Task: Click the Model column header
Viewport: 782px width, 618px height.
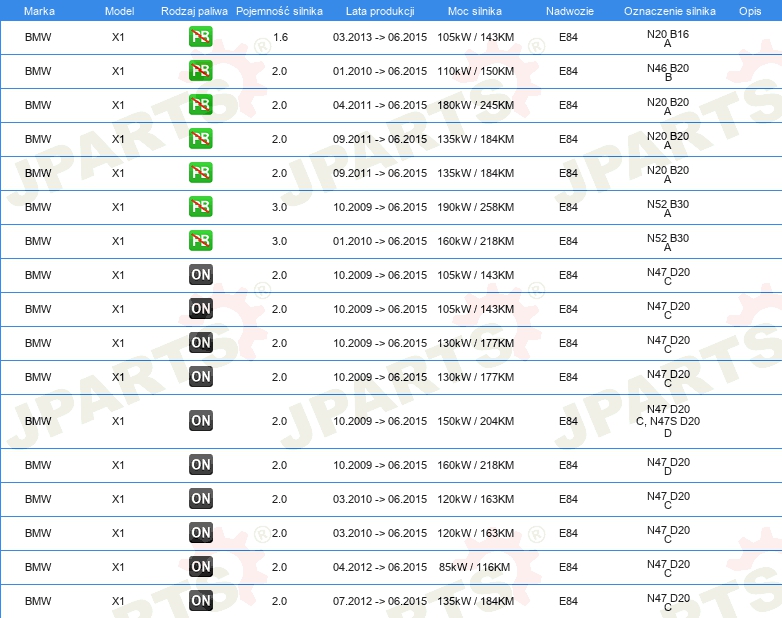Action: click(119, 11)
